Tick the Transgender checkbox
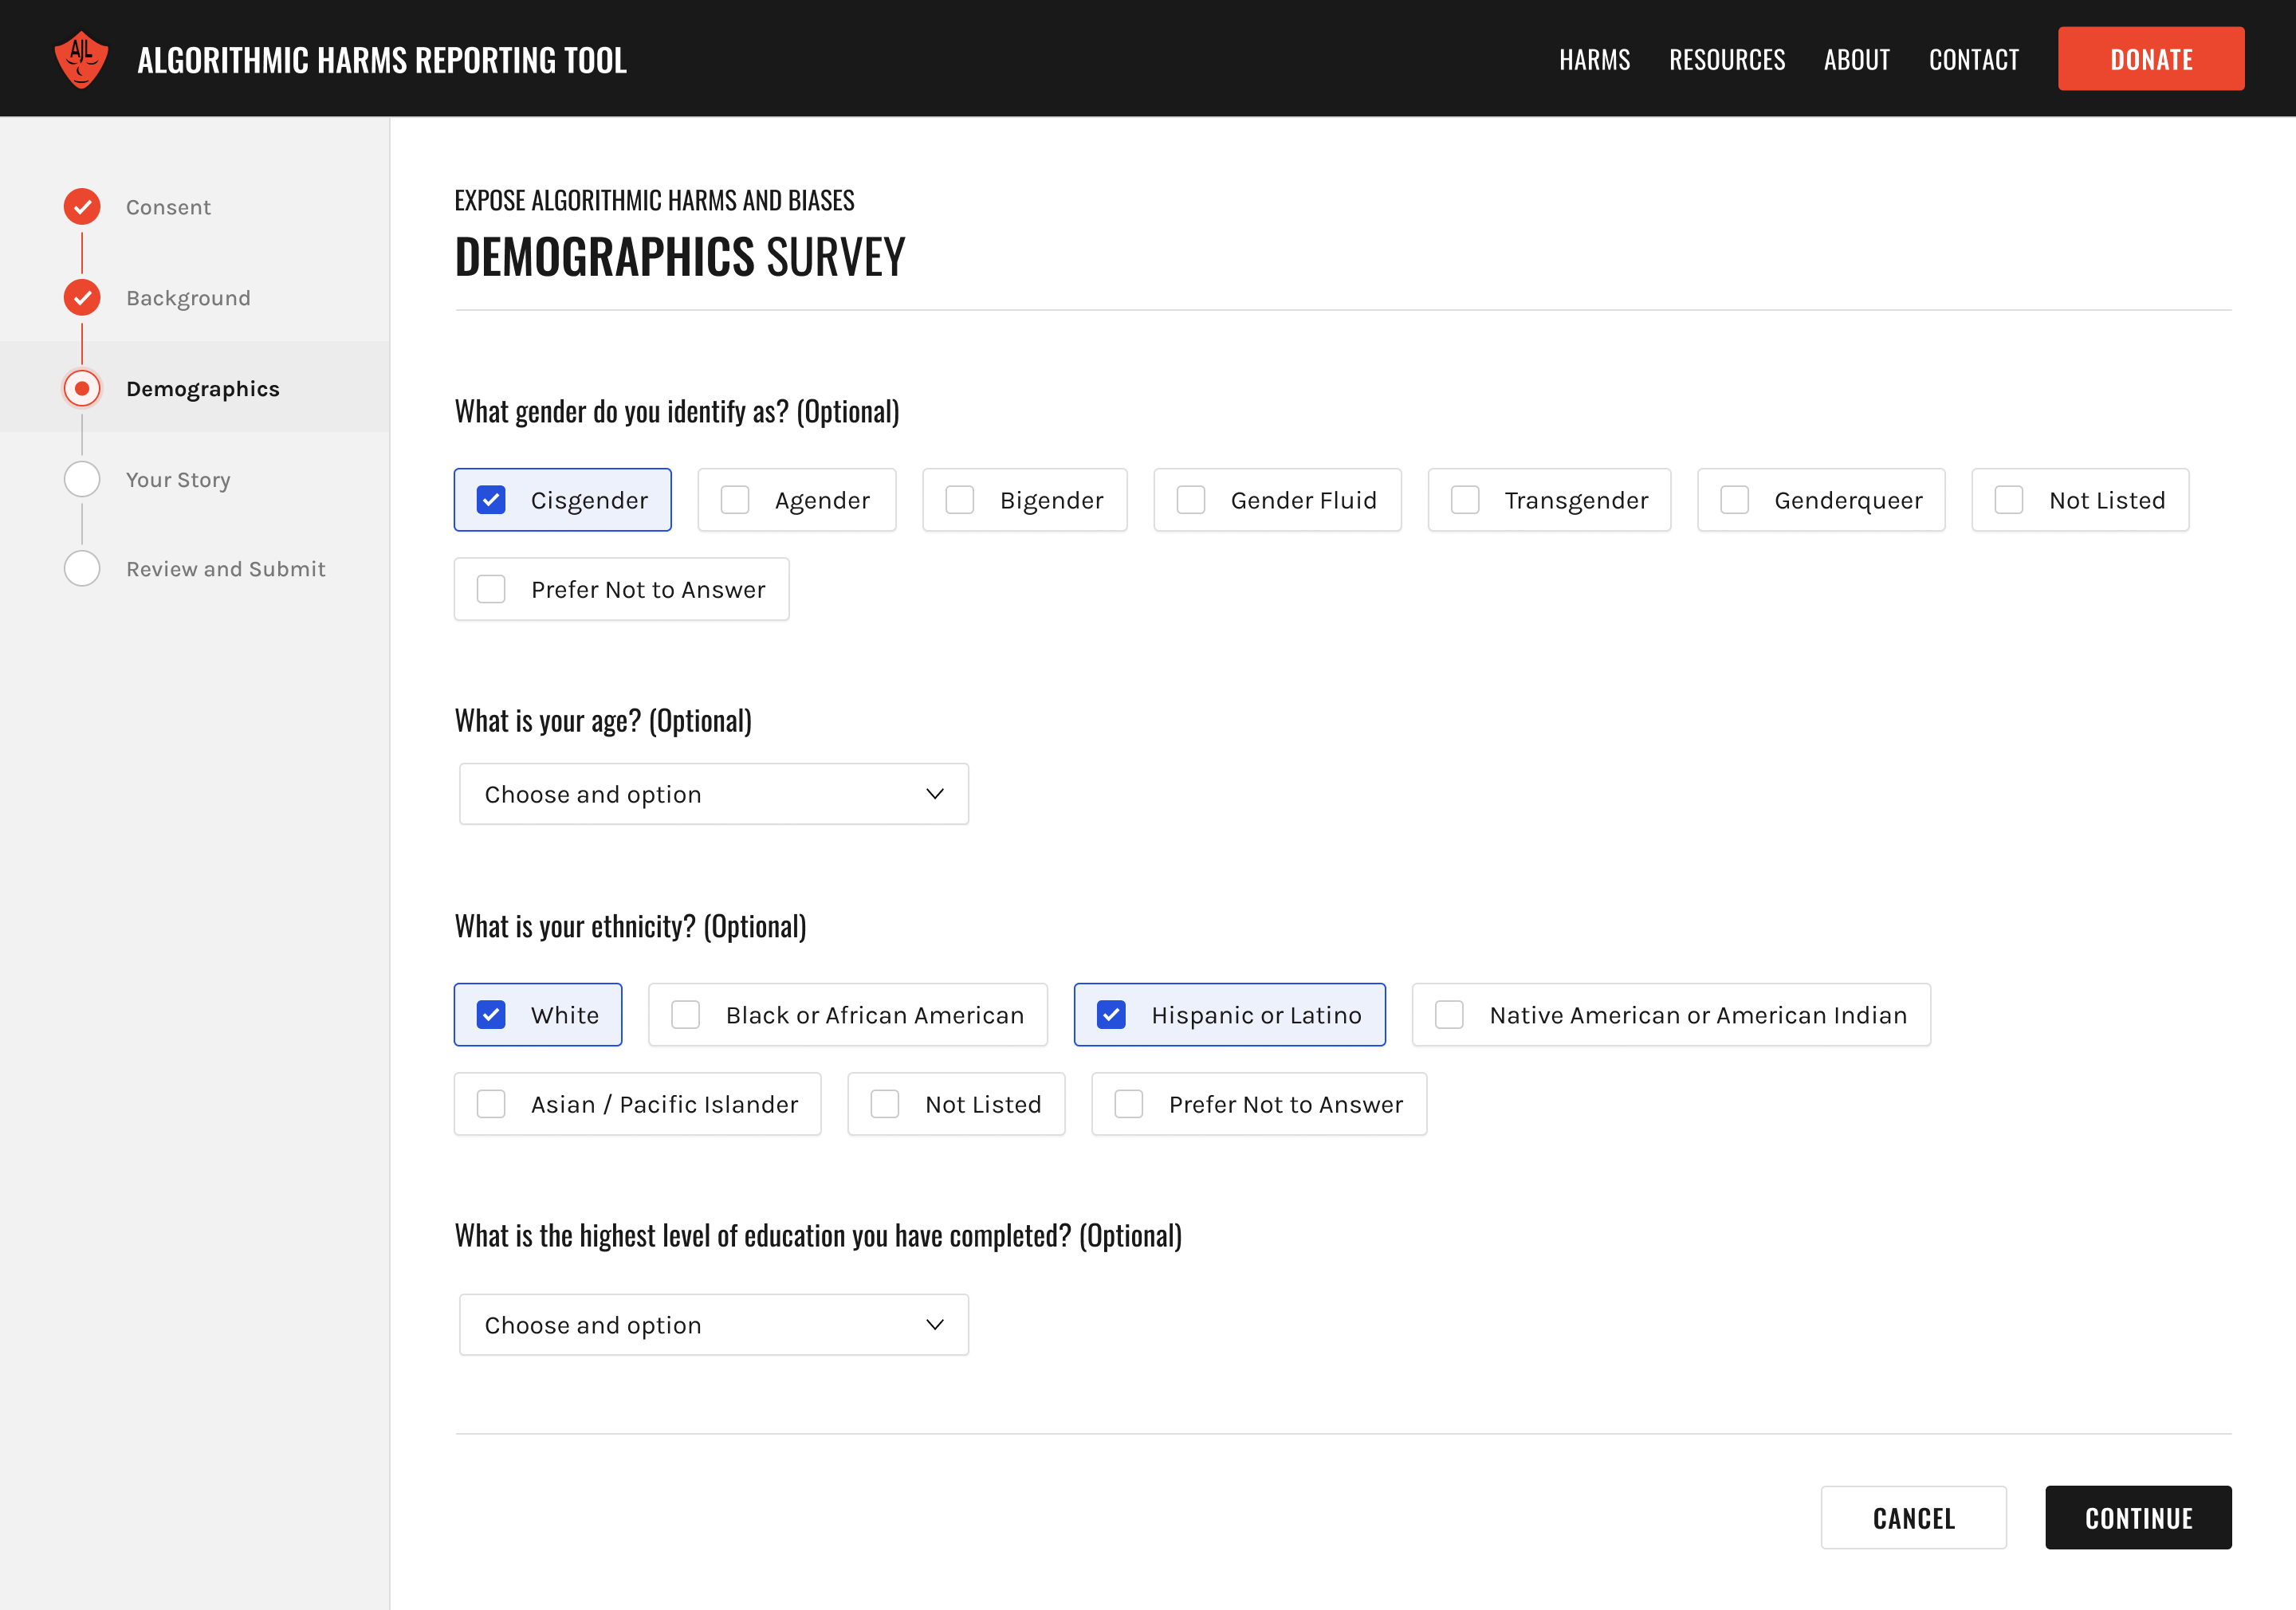 pos(1465,500)
